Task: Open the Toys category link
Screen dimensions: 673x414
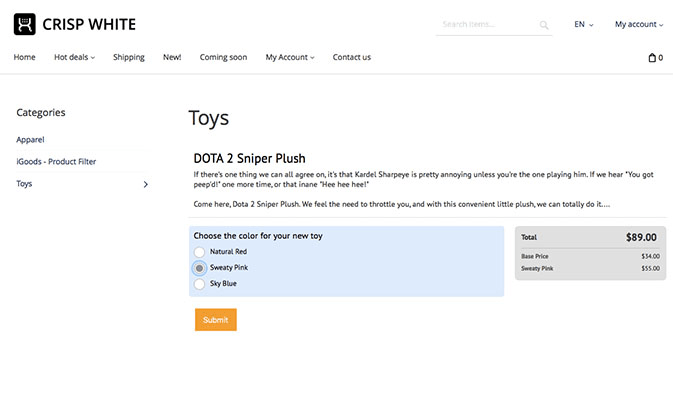Action: (24, 183)
